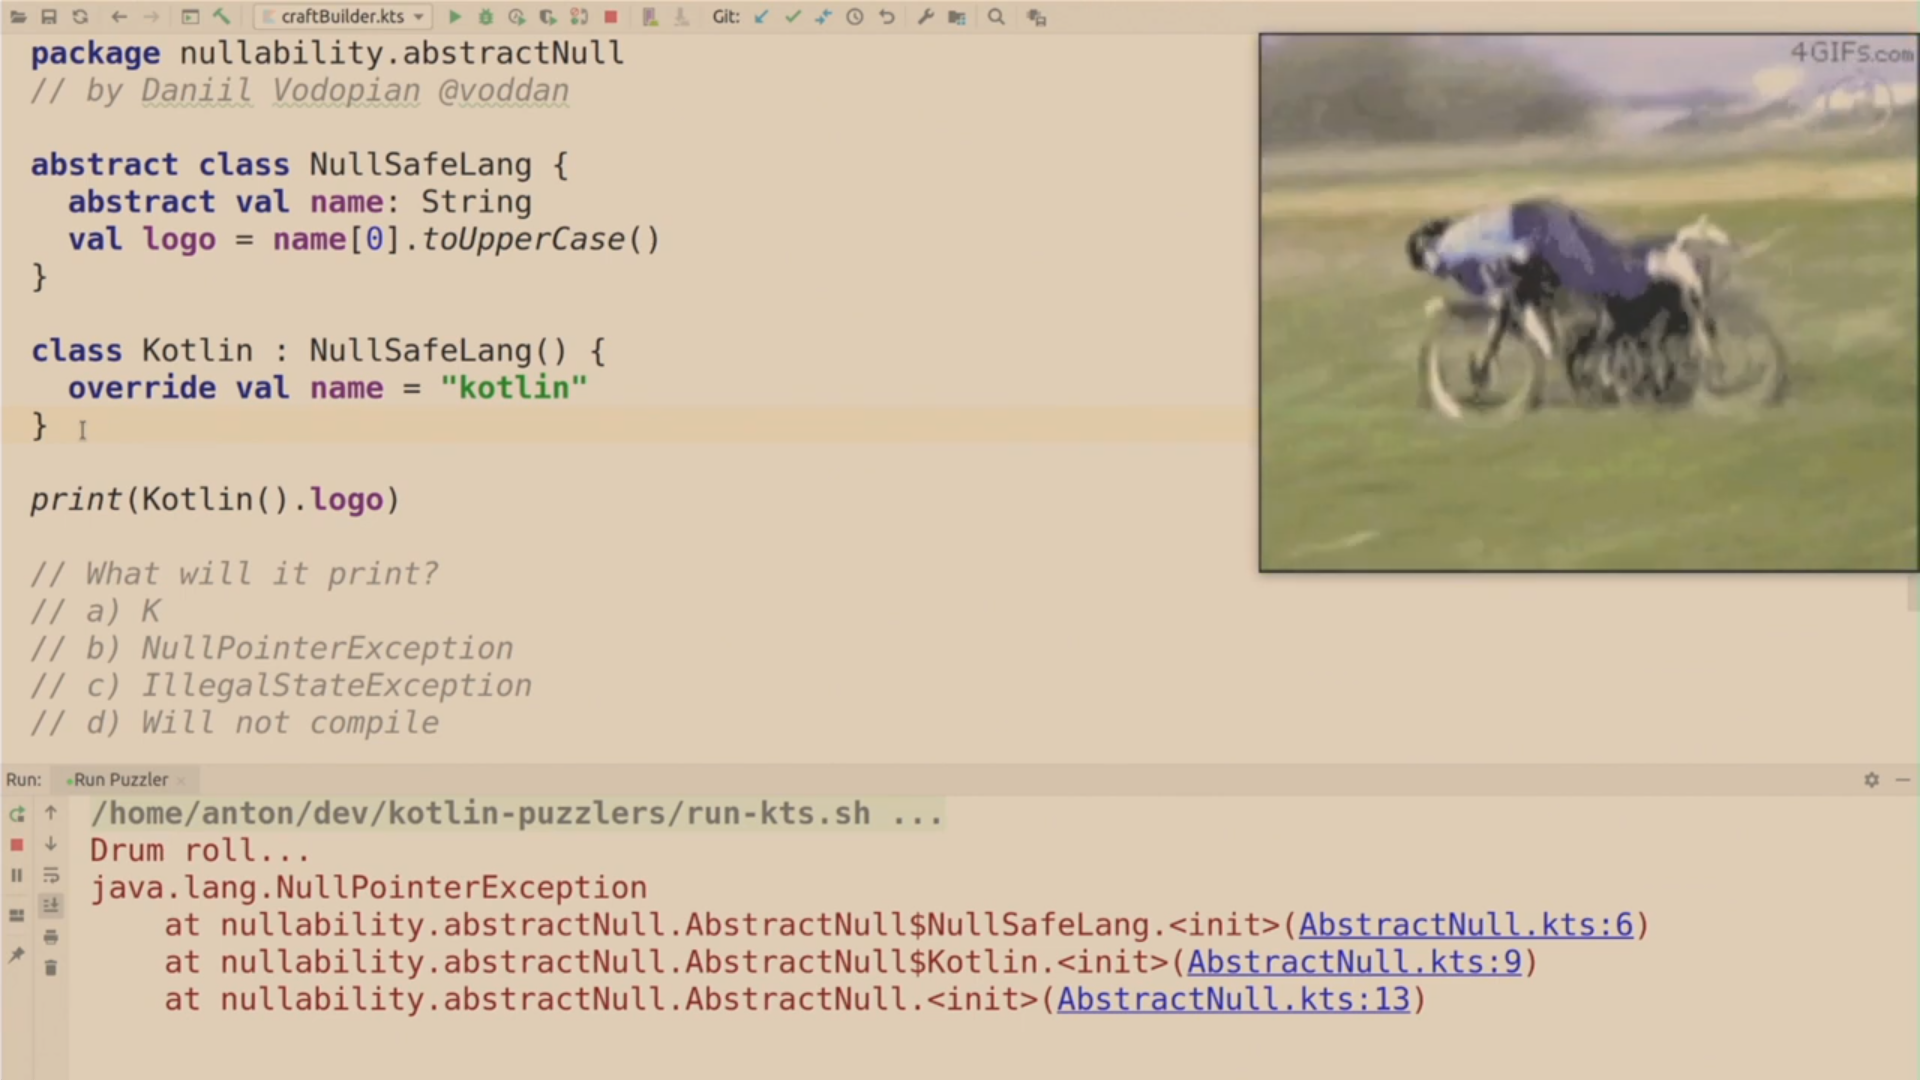1920x1080 pixels.
Task: Toggle pin tab in Run panel
Action: point(17,955)
